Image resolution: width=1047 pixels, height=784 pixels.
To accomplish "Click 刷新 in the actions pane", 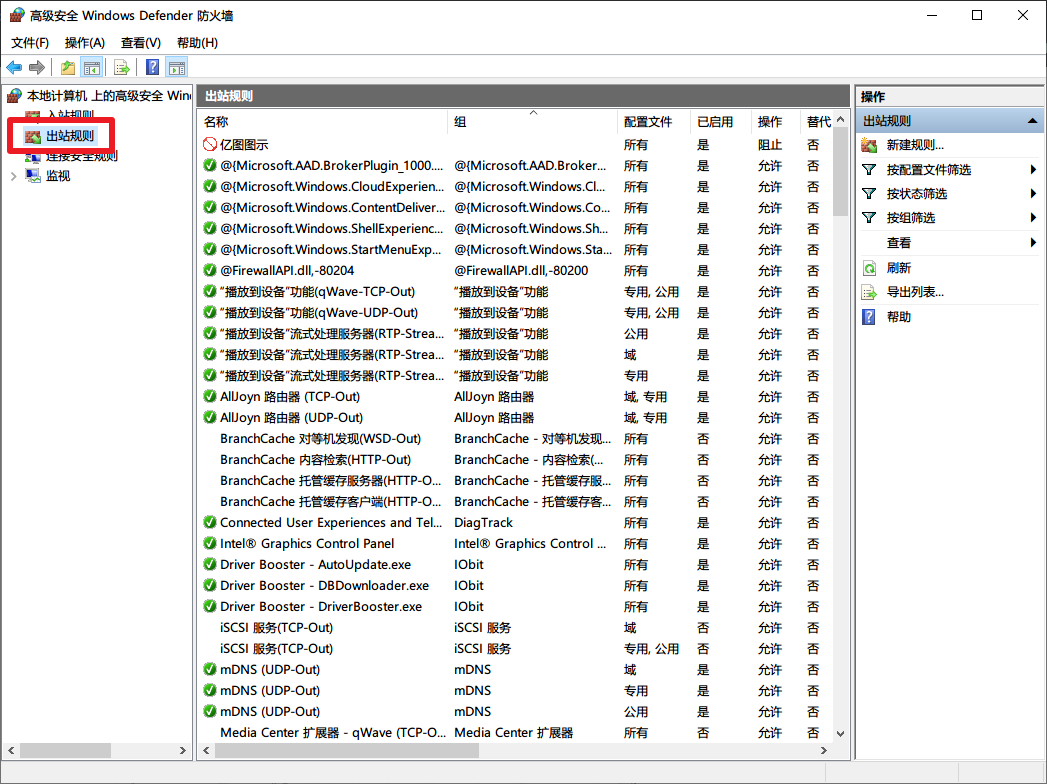I will 899,268.
